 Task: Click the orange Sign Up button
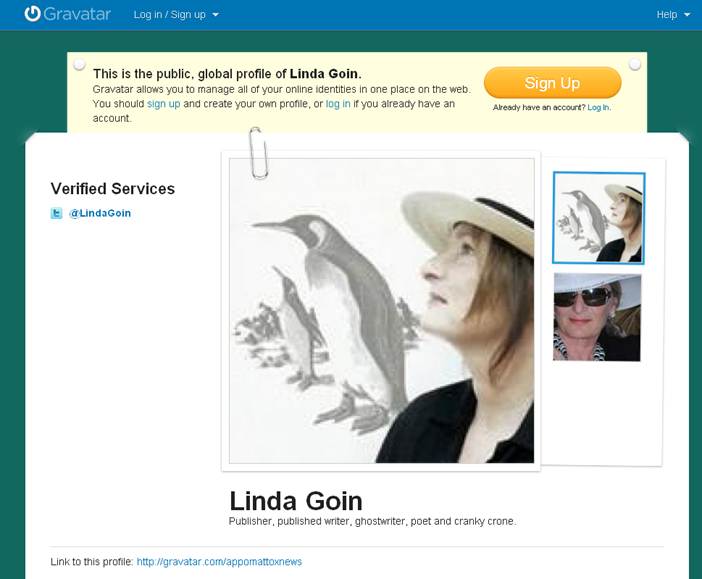pos(552,83)
